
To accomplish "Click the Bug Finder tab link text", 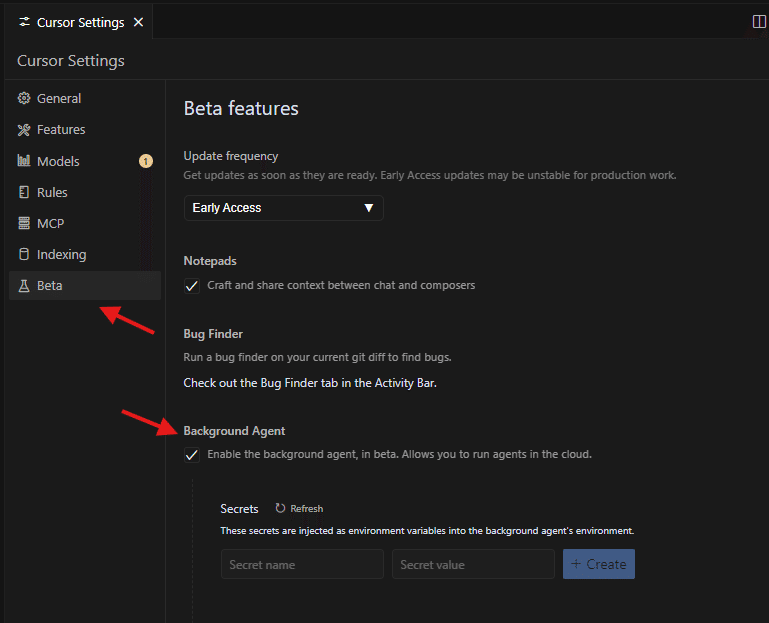I will pos(309,382).
